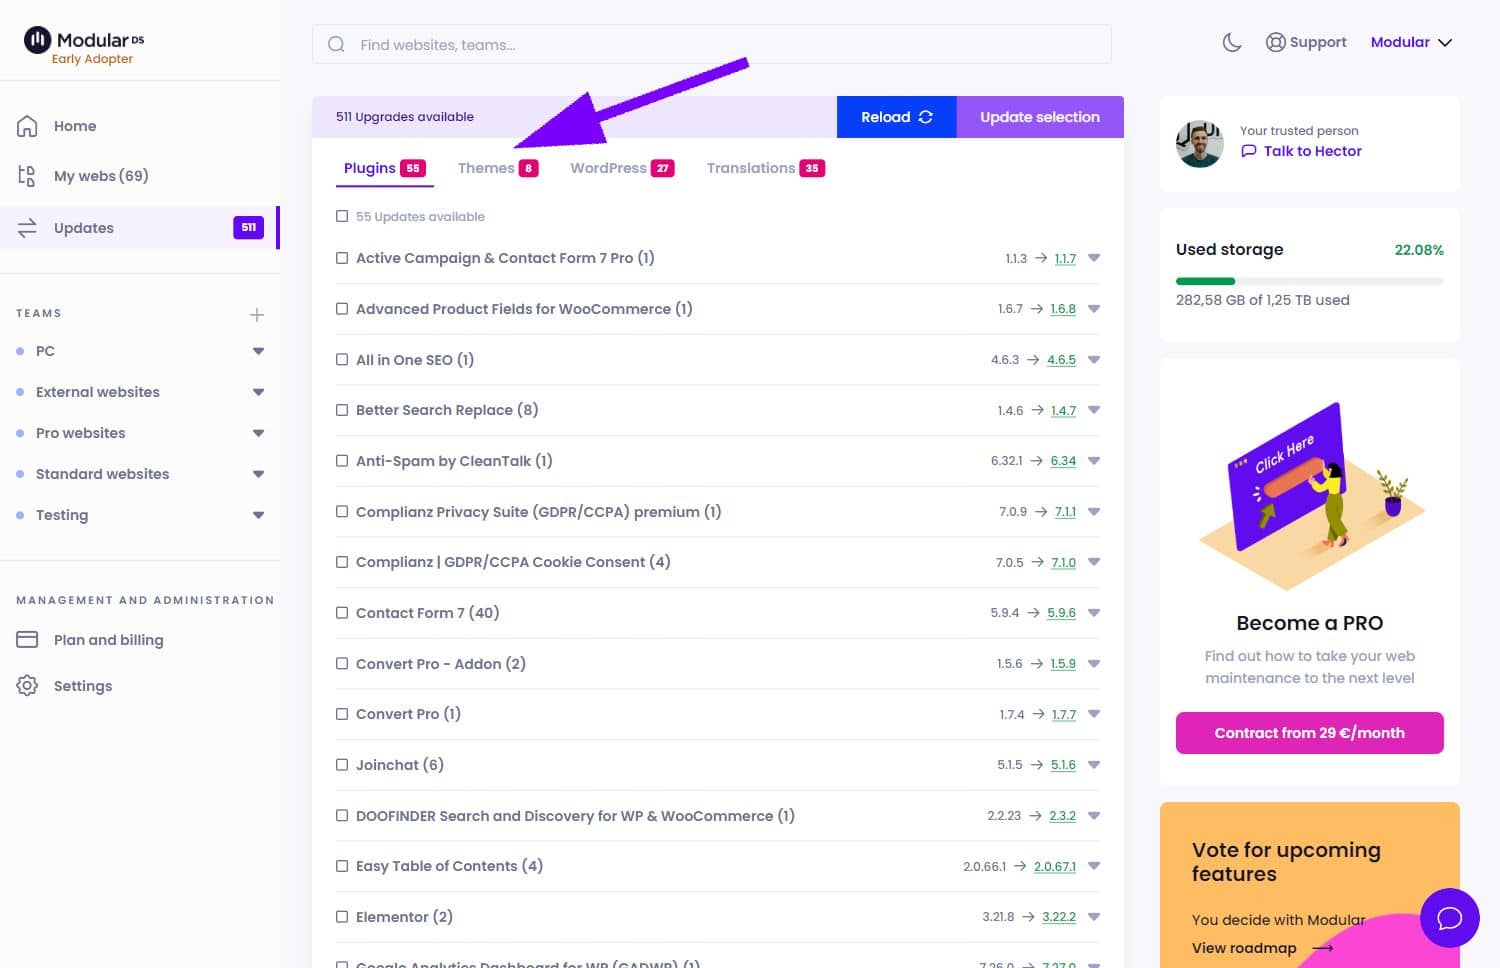Viewport: 1500px width, 968px height.
Task: Switch to the WordPress tab
Action: click(622, 168)
